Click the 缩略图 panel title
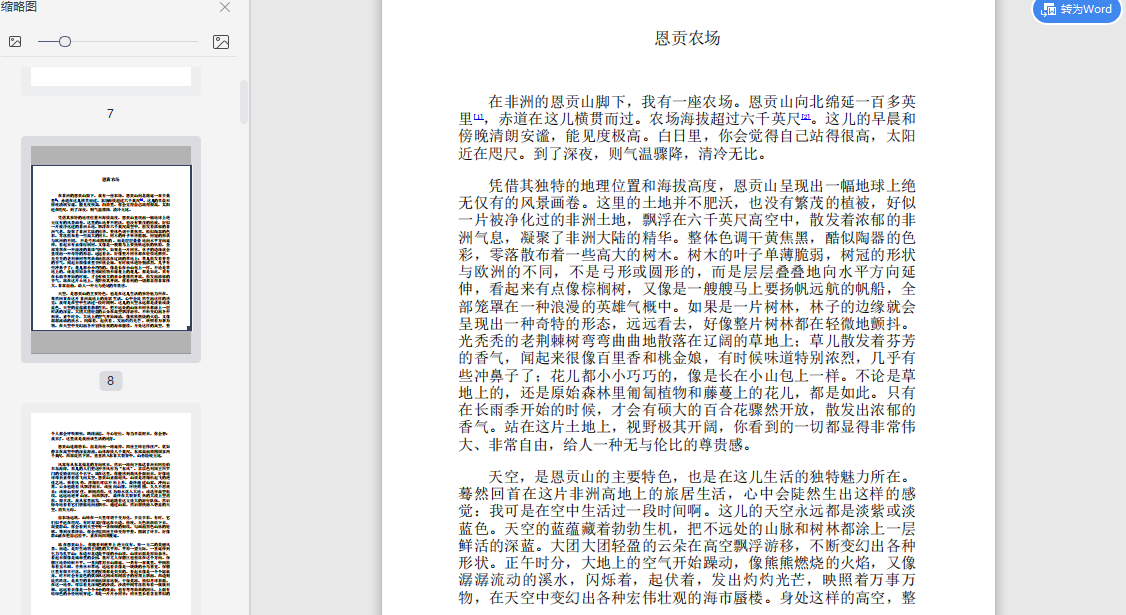Image resolution: width=1126 pixels, height=615 pixels. point(19,7)
